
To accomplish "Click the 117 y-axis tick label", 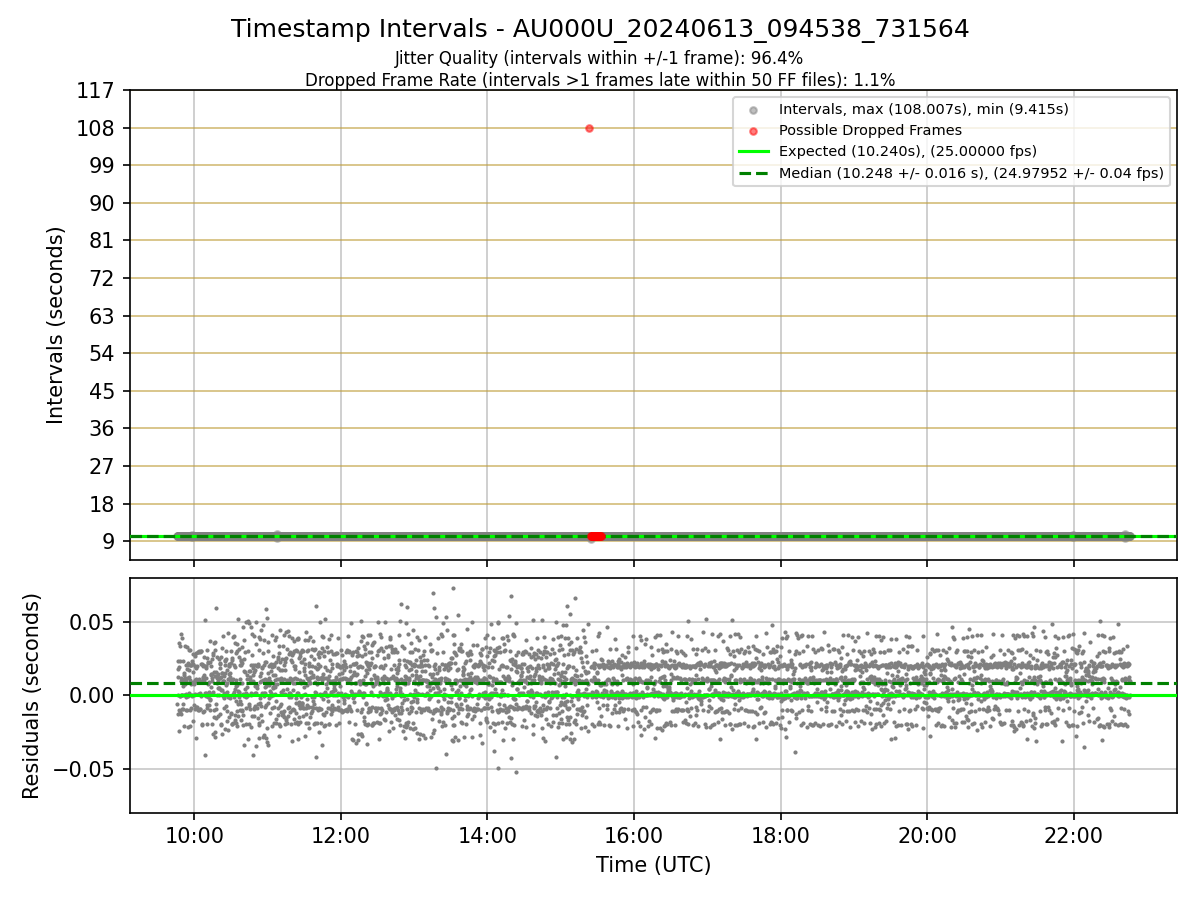I will (95, 91).
